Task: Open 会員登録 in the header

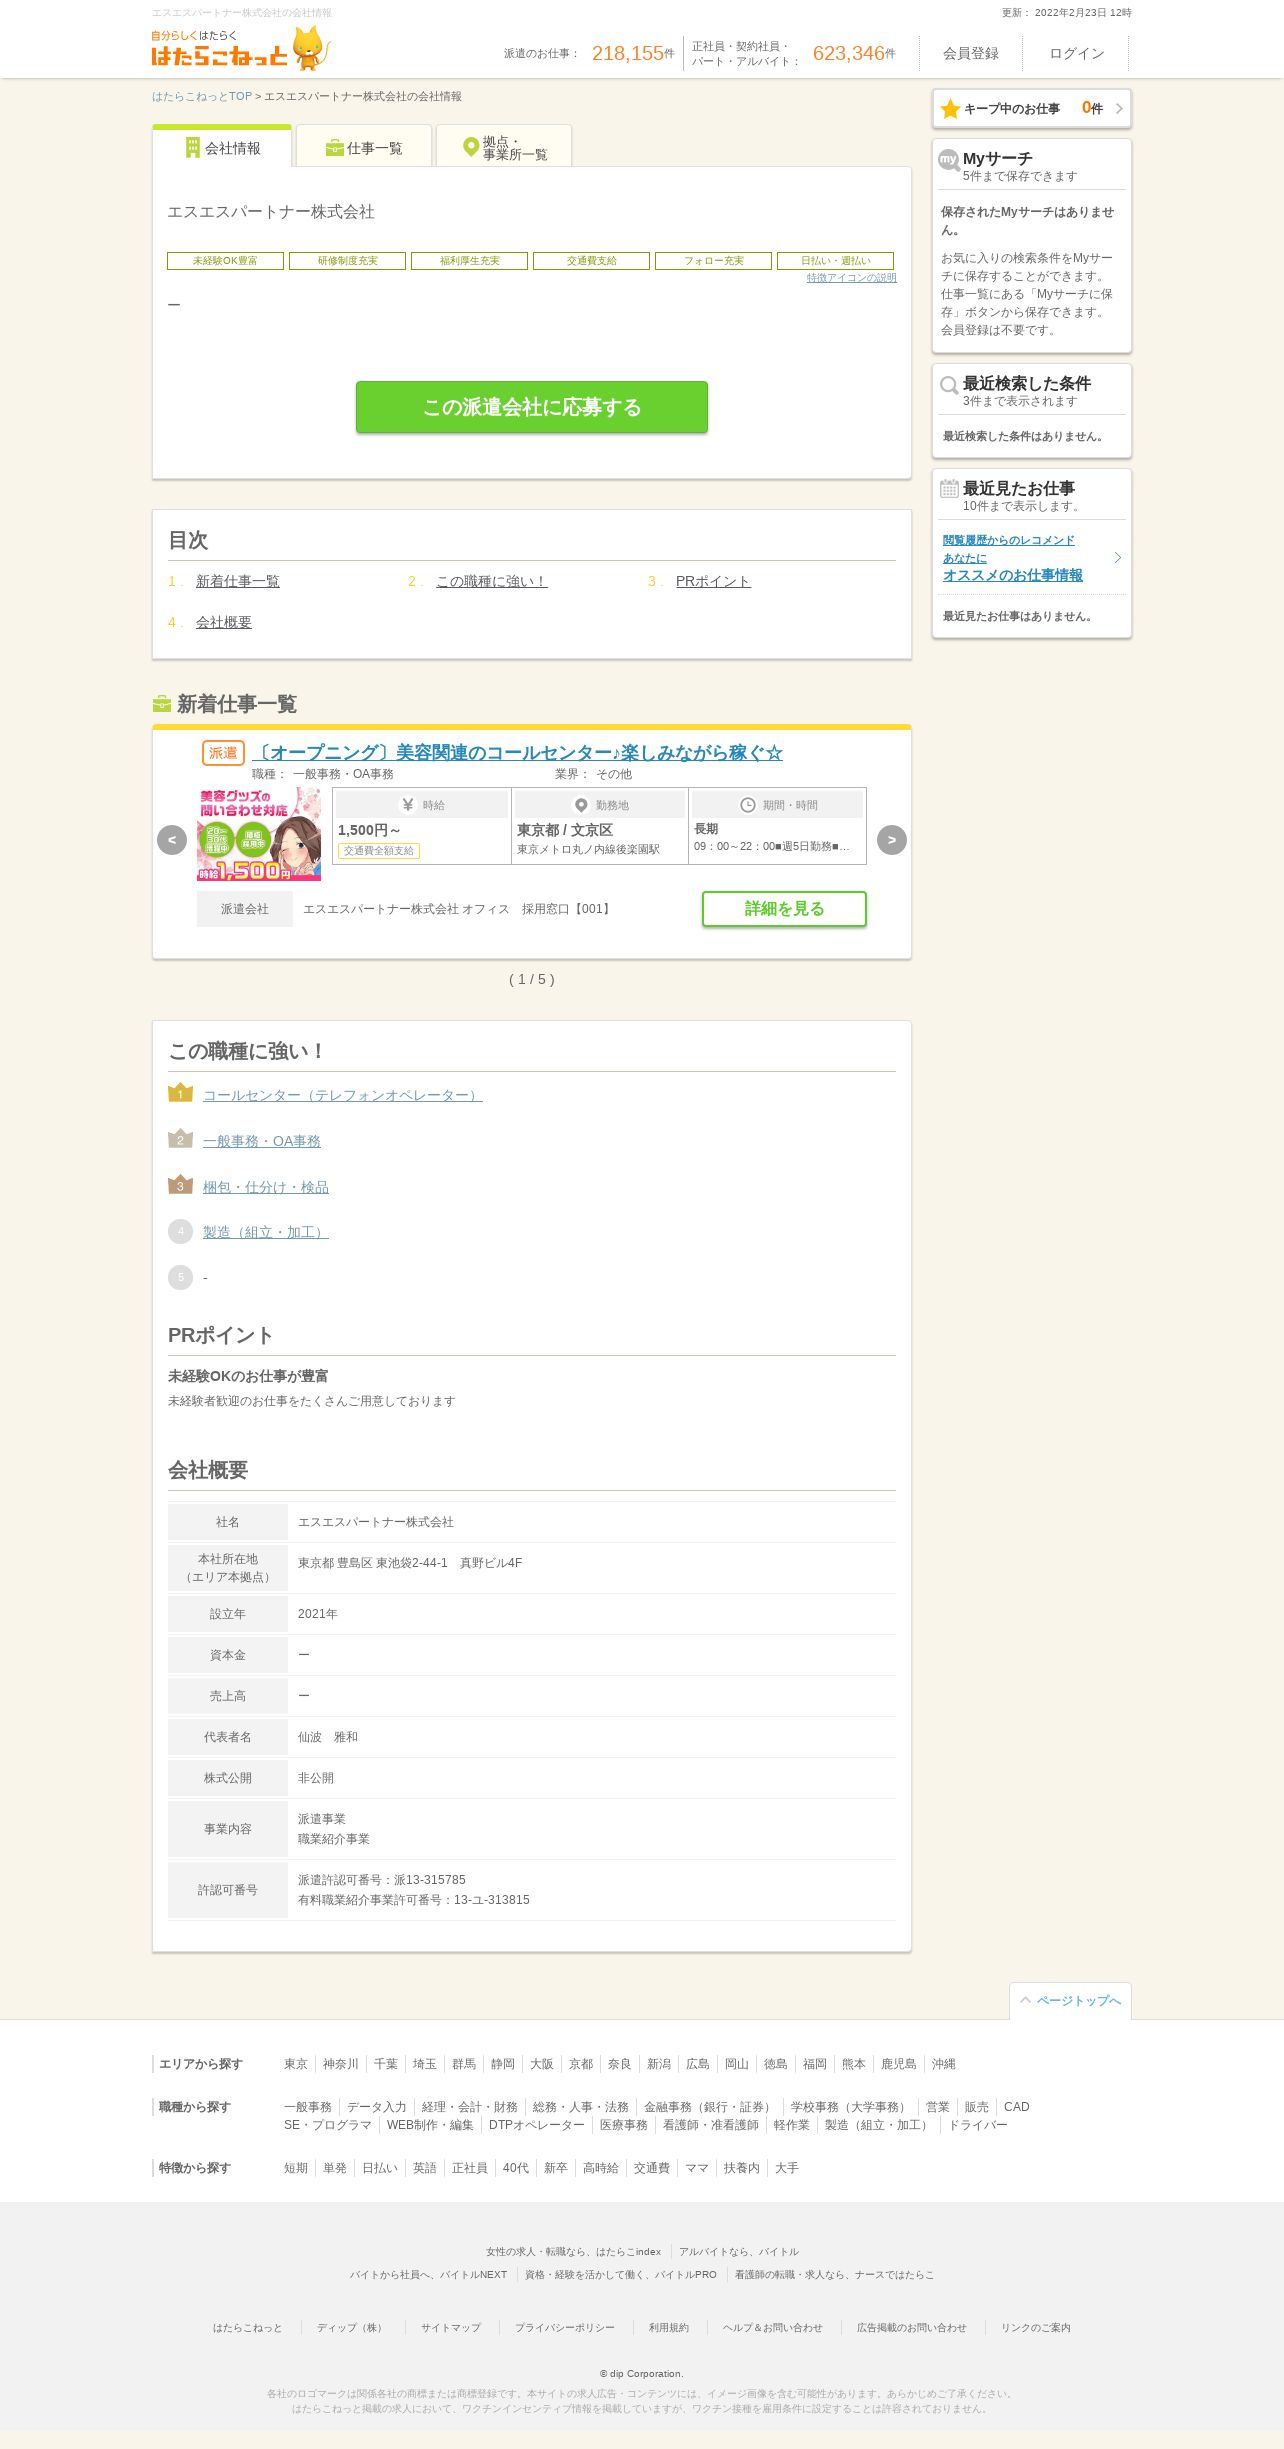Action: (x=971, y=54)
